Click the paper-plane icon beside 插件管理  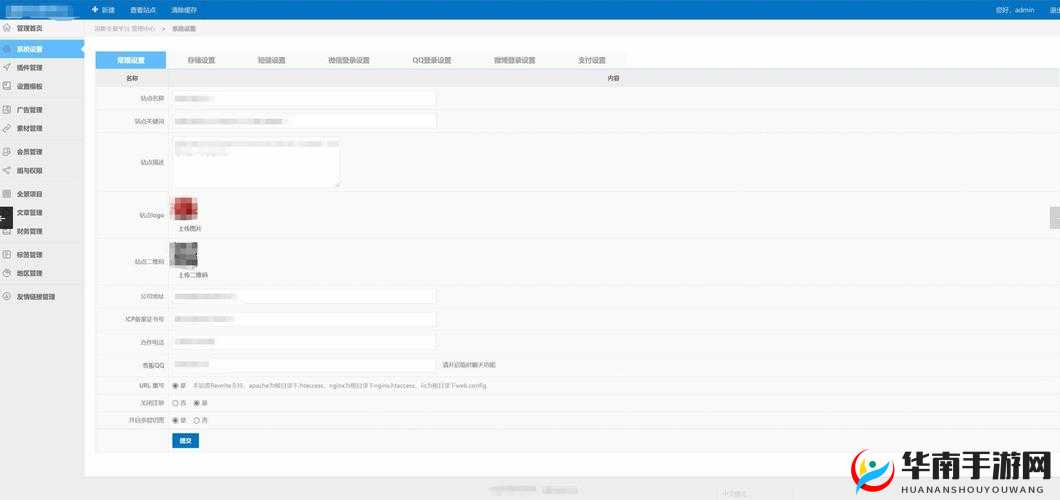click(x=7, y=67)
